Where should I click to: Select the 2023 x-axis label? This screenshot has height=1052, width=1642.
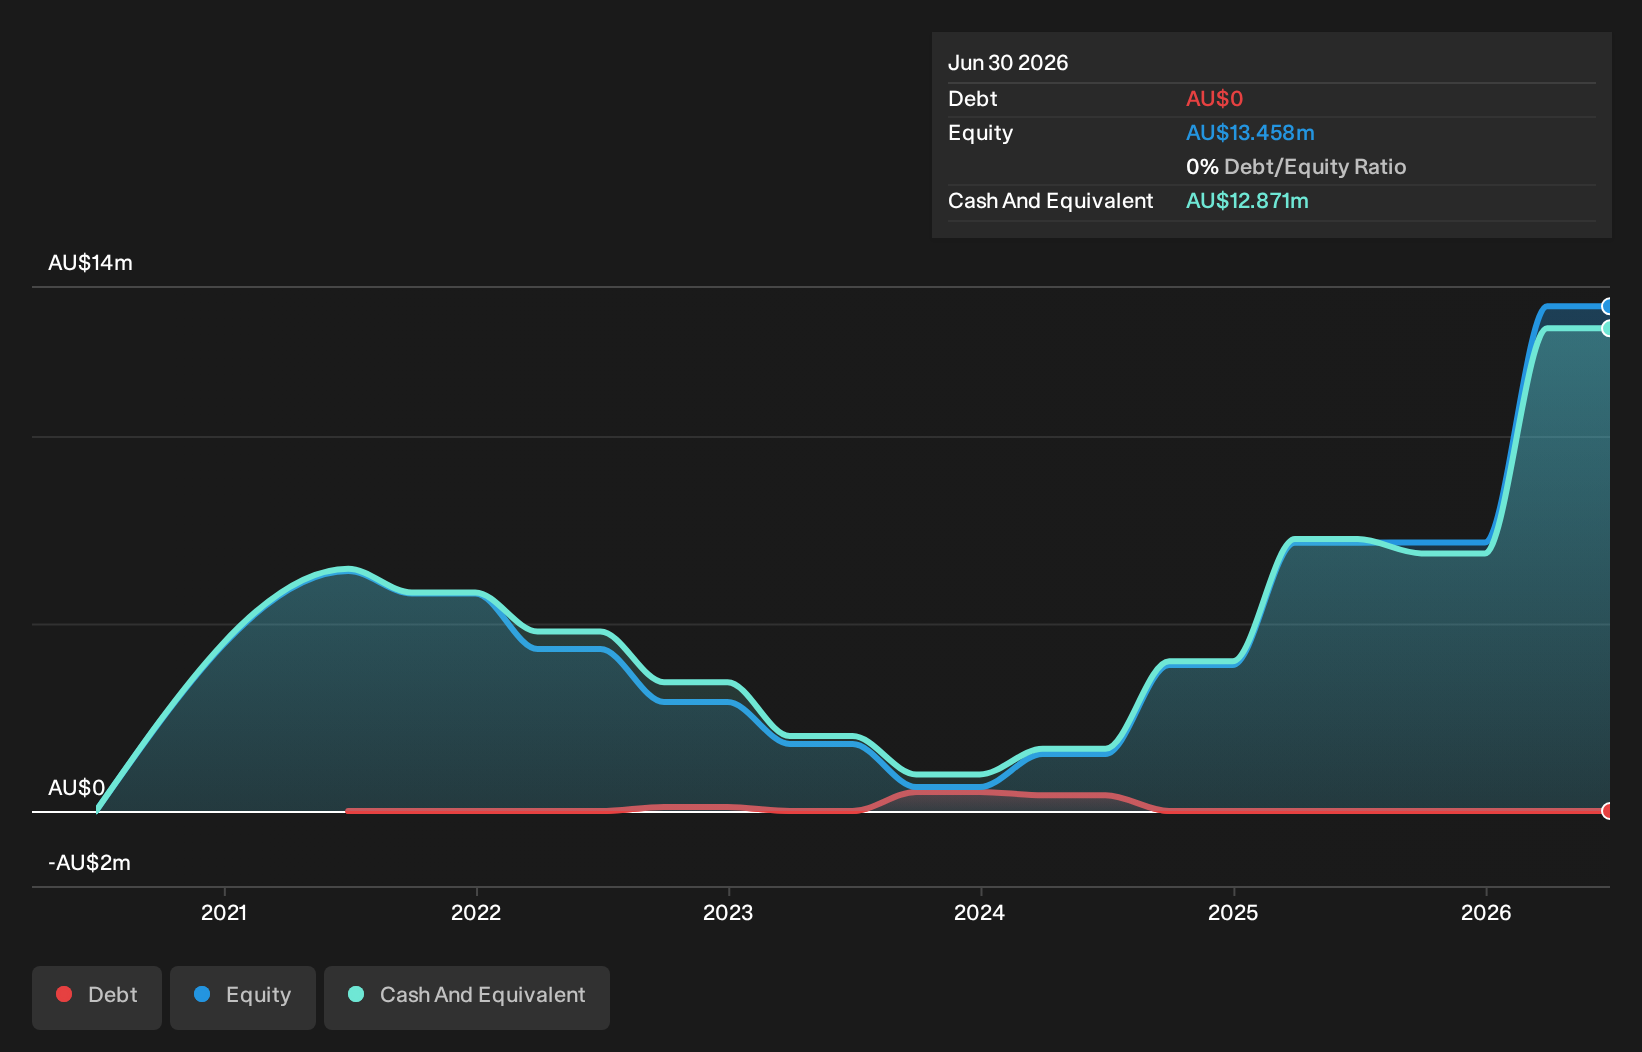(728, 912)
